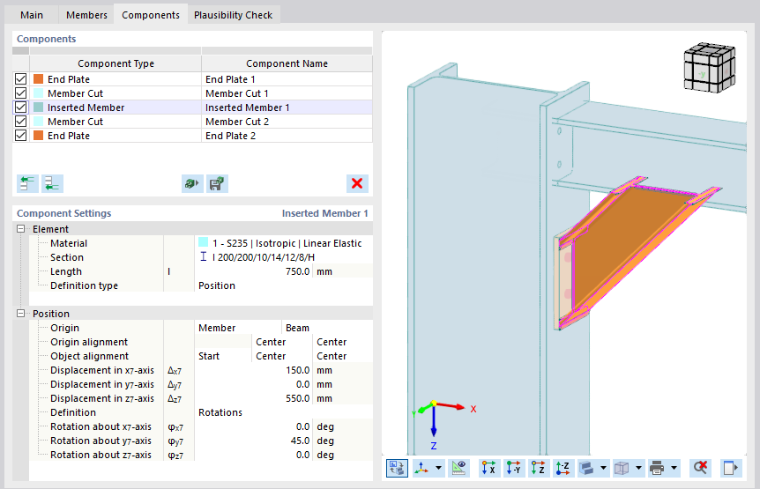Edit Rotation about y7-axis value 45.0
Image resolution: width=760 pixels, height=489 pixels.
pyautogui.click(x=253, y=441)
